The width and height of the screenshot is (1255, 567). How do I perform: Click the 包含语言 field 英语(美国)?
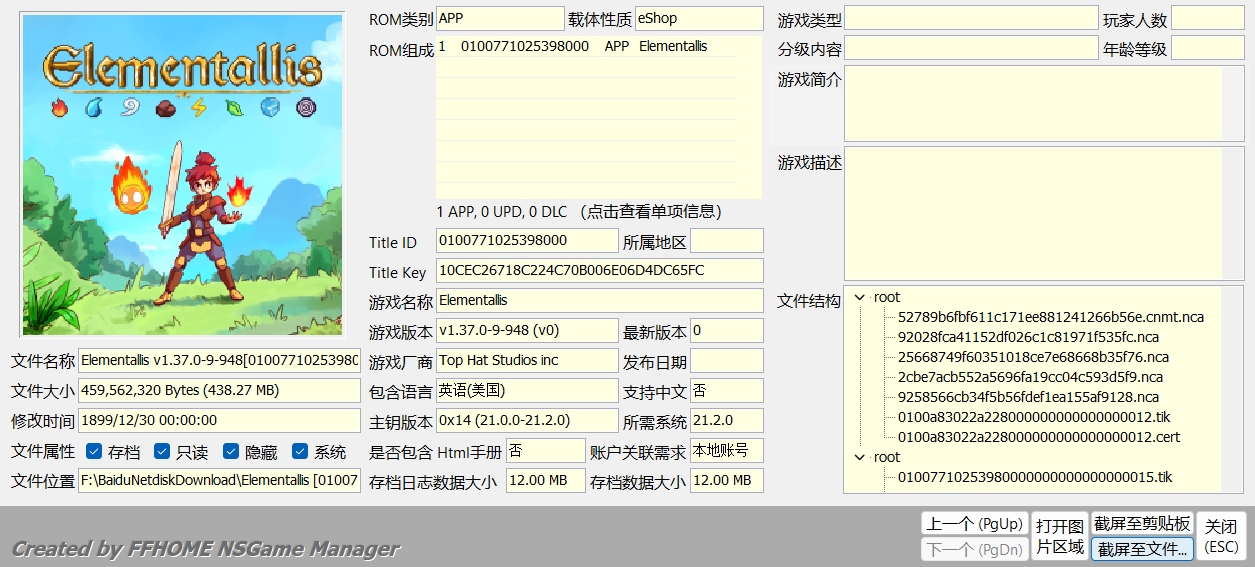tap(527, 391)
